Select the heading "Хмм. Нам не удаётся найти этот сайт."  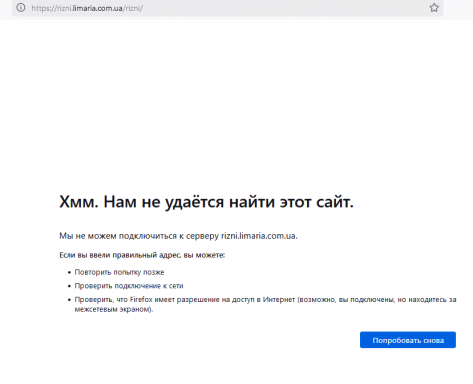[206, 202]
